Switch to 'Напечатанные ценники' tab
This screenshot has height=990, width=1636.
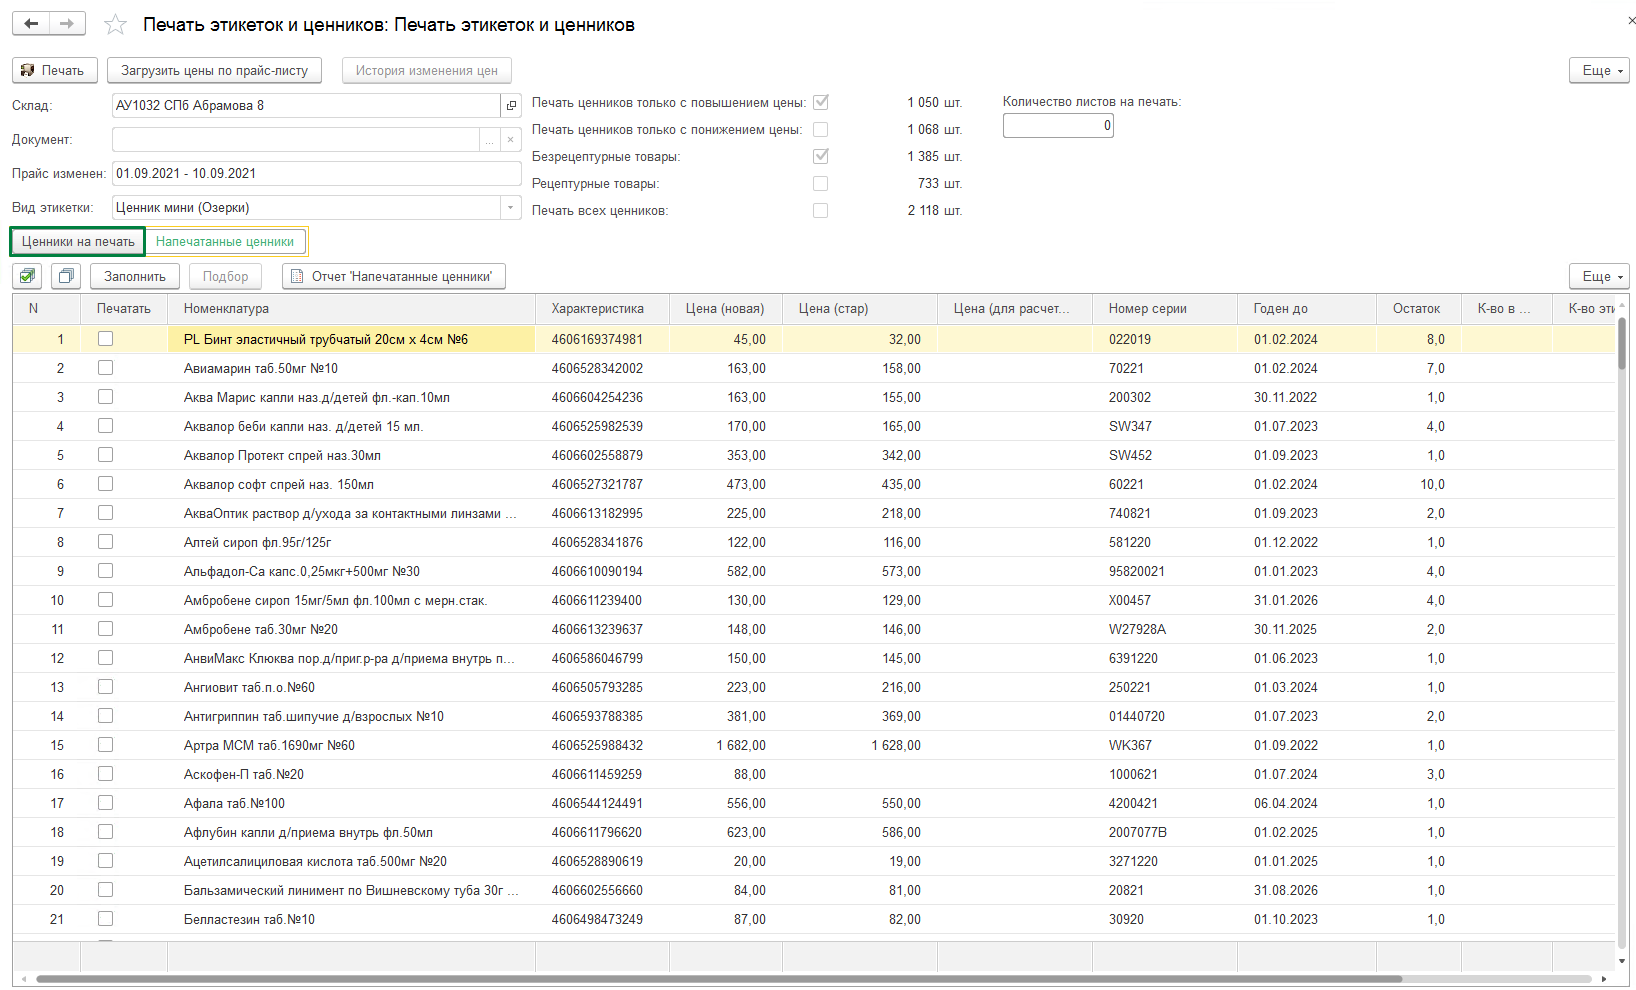click(225, 241)
